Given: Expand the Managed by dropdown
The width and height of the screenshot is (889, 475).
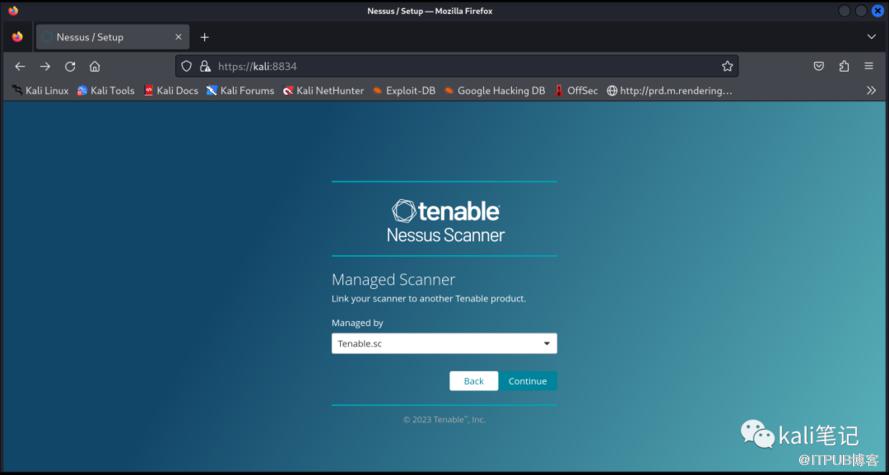Looking at the screenshot, I should [444, 343].
